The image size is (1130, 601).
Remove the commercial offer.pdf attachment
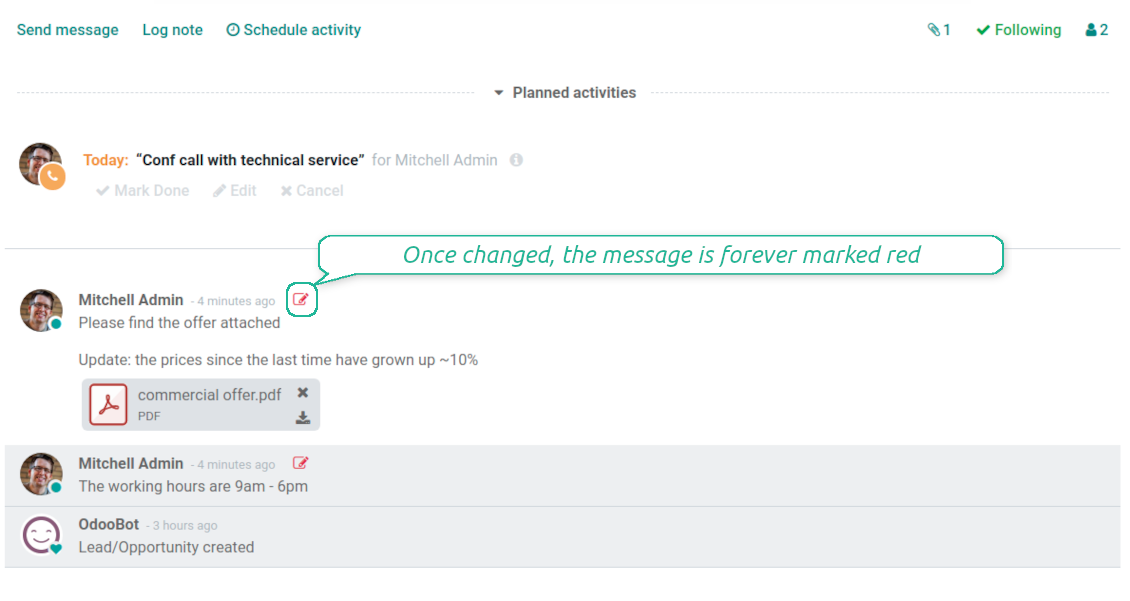(x=303, y=393)
